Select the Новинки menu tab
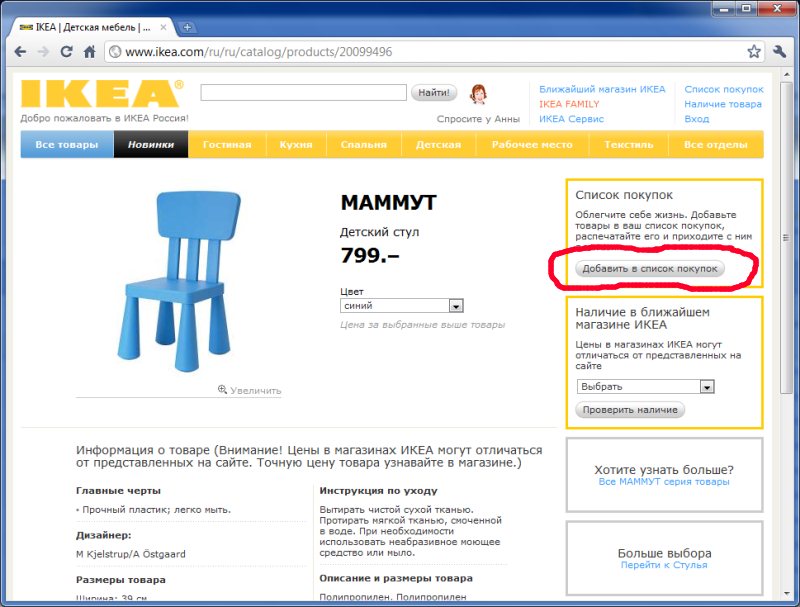Viewport: 800px width, 607px height. coord(150,145)
